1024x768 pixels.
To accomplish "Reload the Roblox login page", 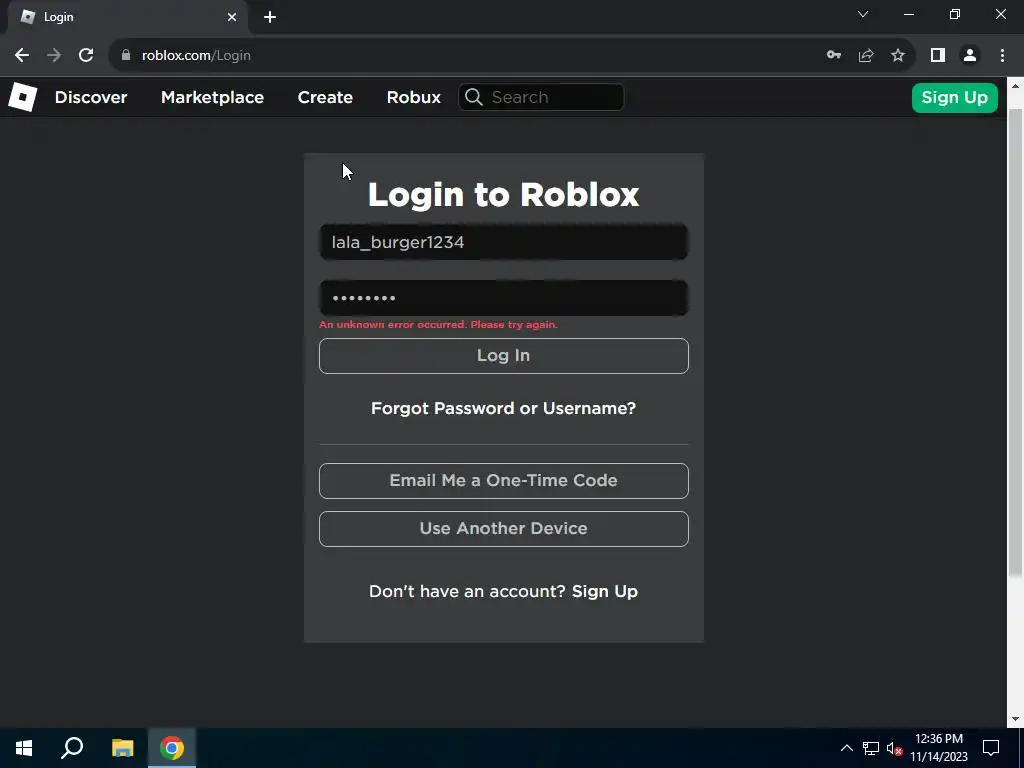I will pyautogui.click(x=86, y=56).
